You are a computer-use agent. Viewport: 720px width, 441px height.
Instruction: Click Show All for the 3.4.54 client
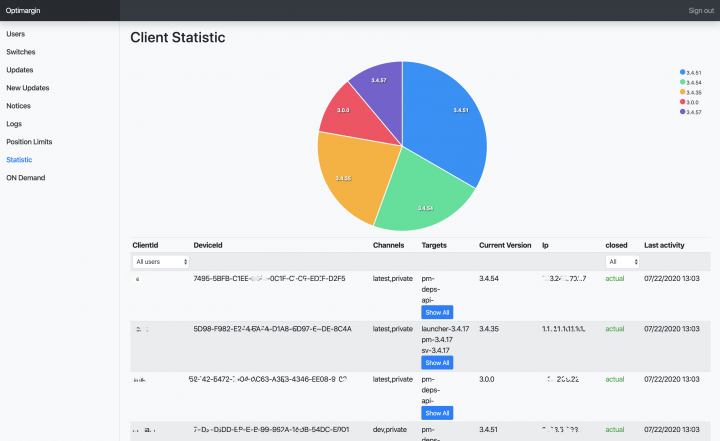click(x=437, y=312)
